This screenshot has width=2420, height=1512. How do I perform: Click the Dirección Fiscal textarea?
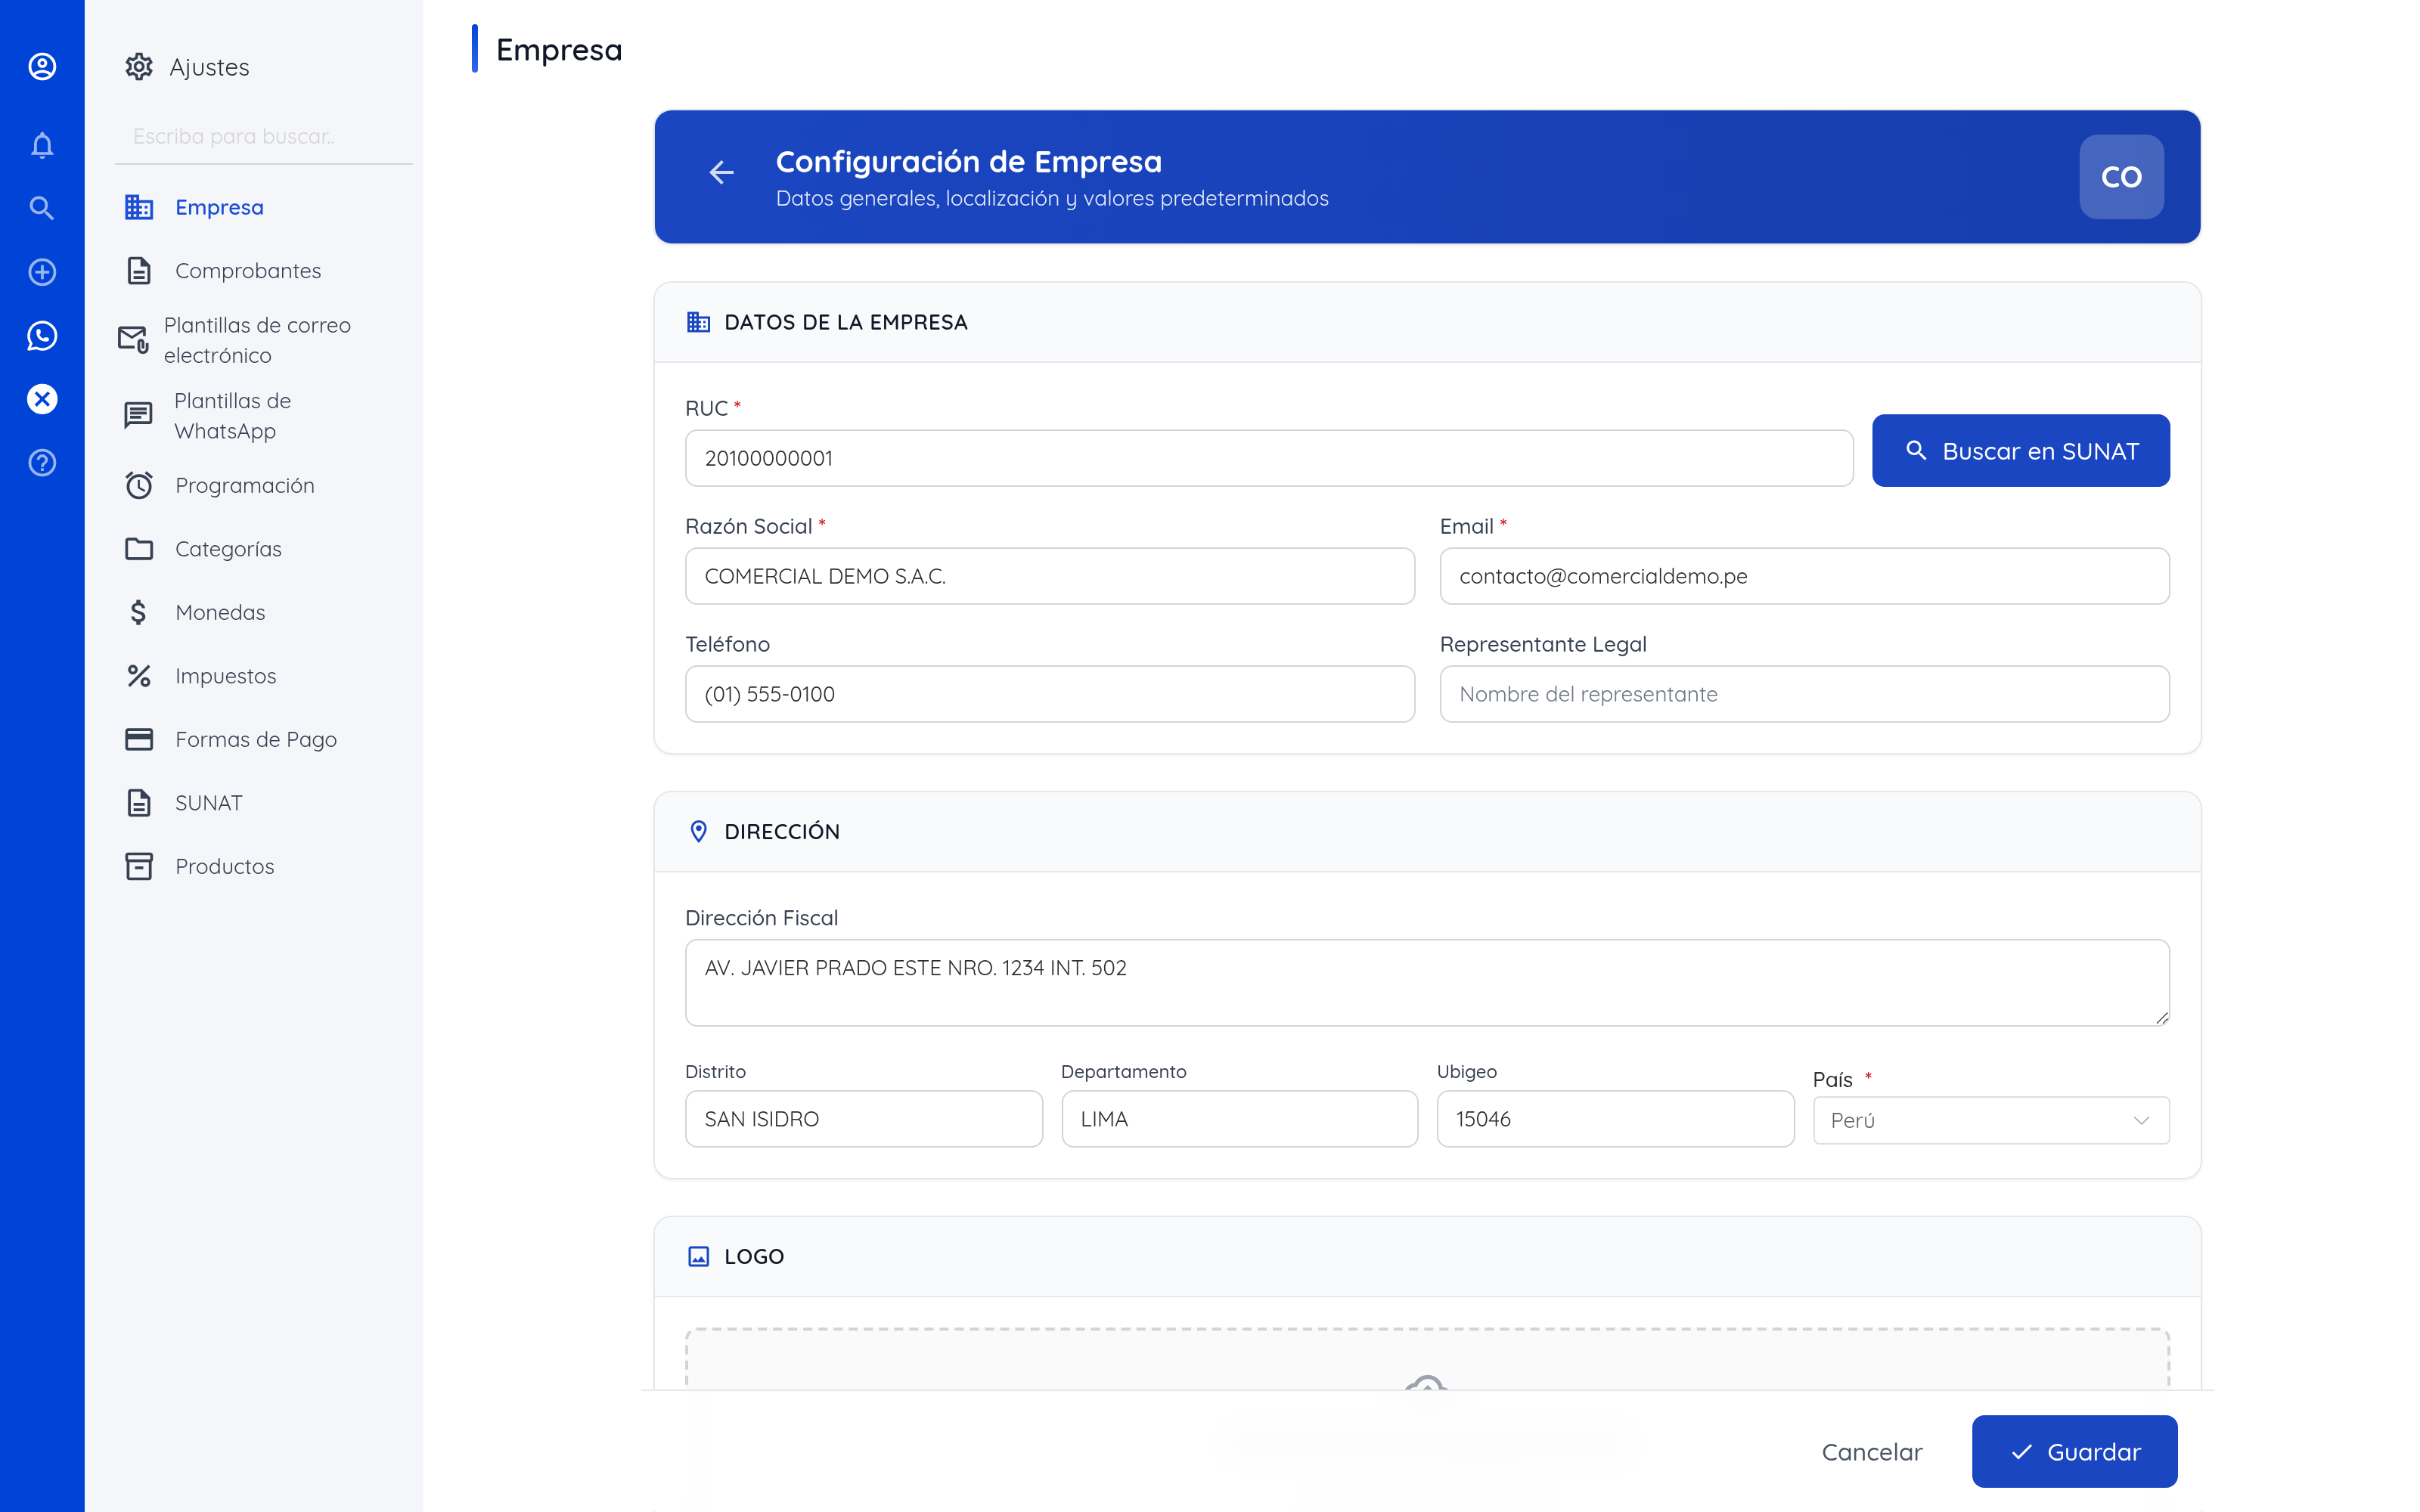tap(1427, 982)
